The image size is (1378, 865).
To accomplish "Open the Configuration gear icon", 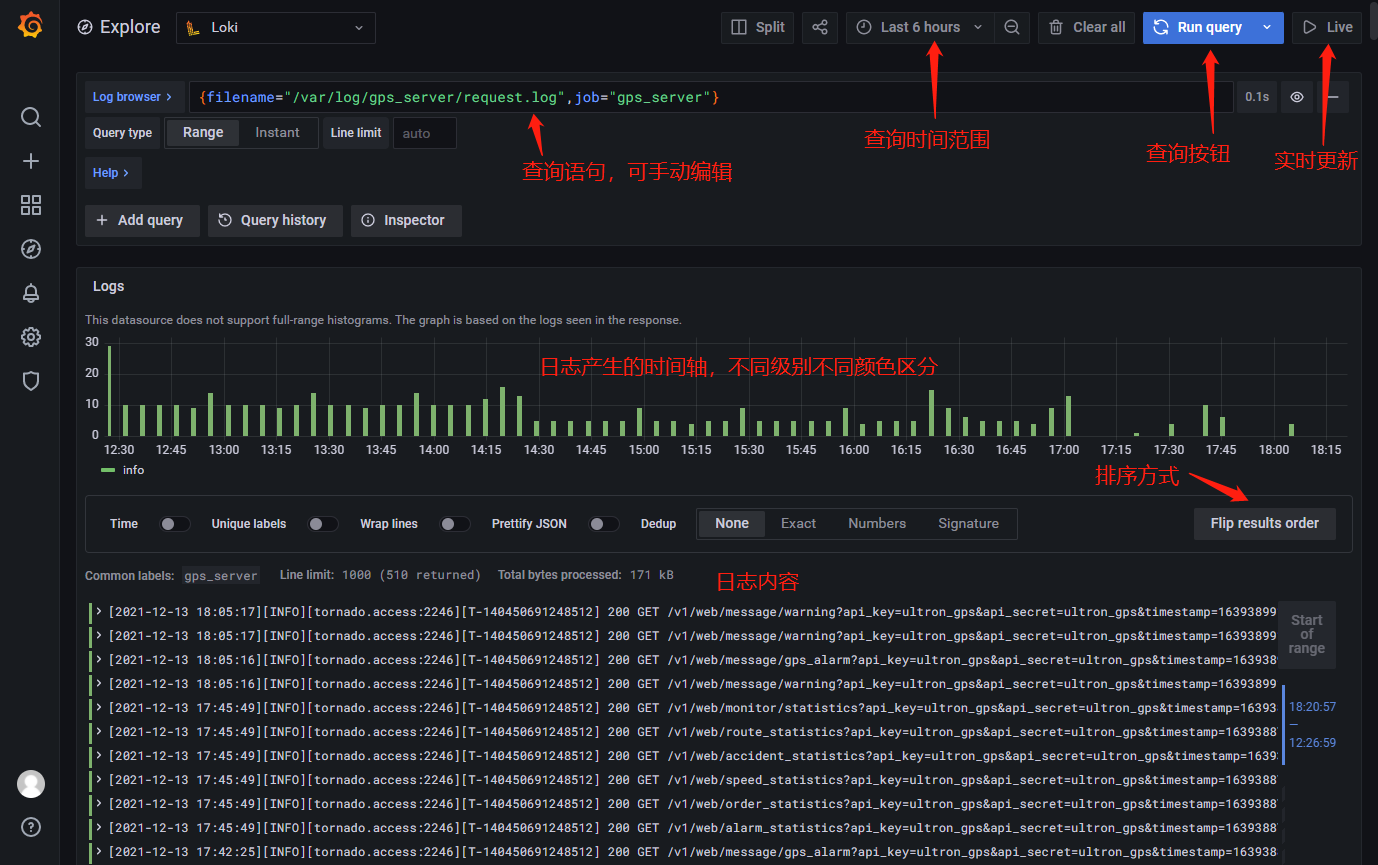I will tap(31, 337).
